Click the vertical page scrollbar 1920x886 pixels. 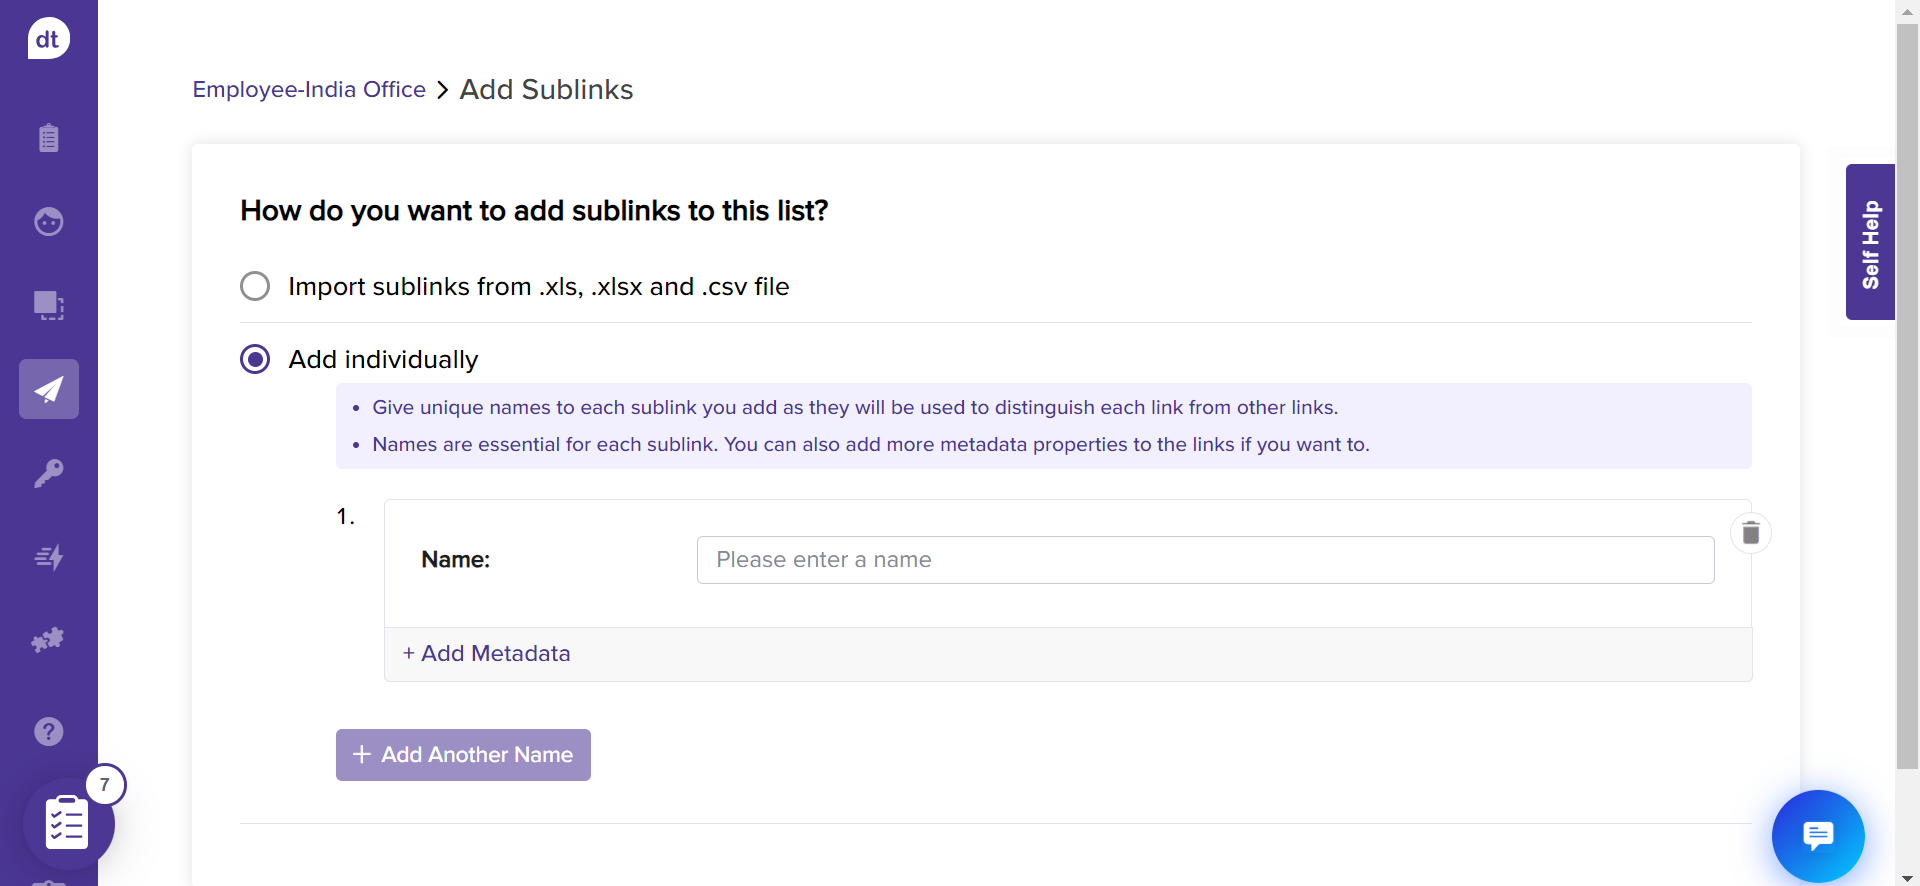tap(1907, 400)
